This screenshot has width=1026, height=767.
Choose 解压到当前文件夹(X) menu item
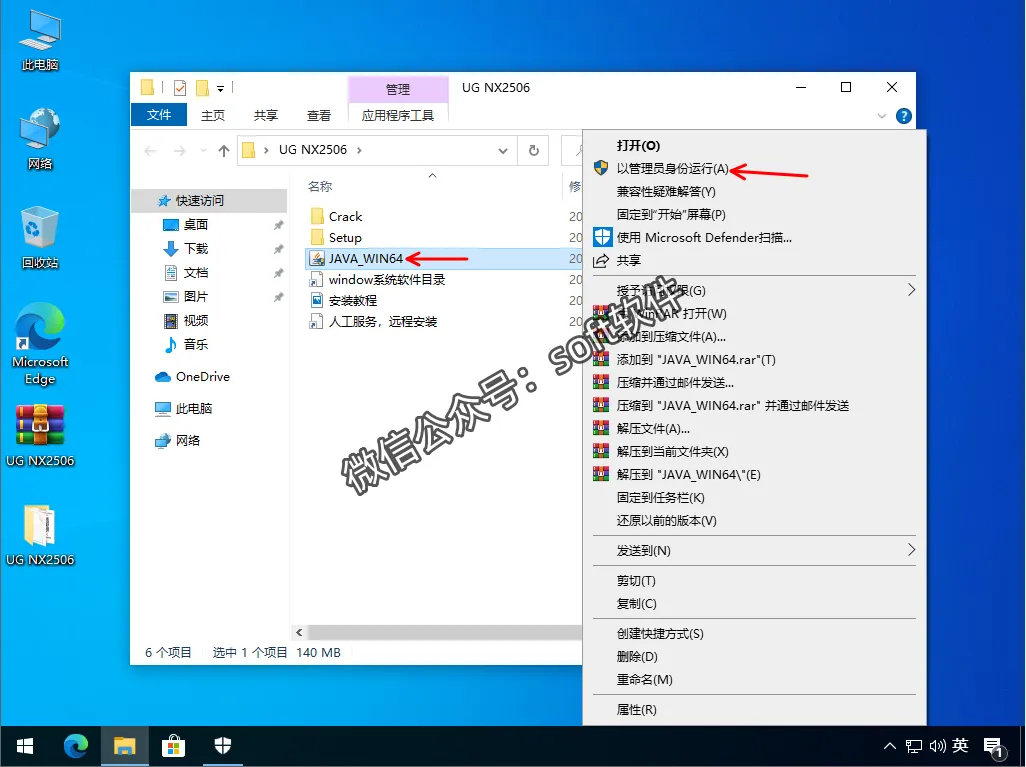(x=754, y=452)
